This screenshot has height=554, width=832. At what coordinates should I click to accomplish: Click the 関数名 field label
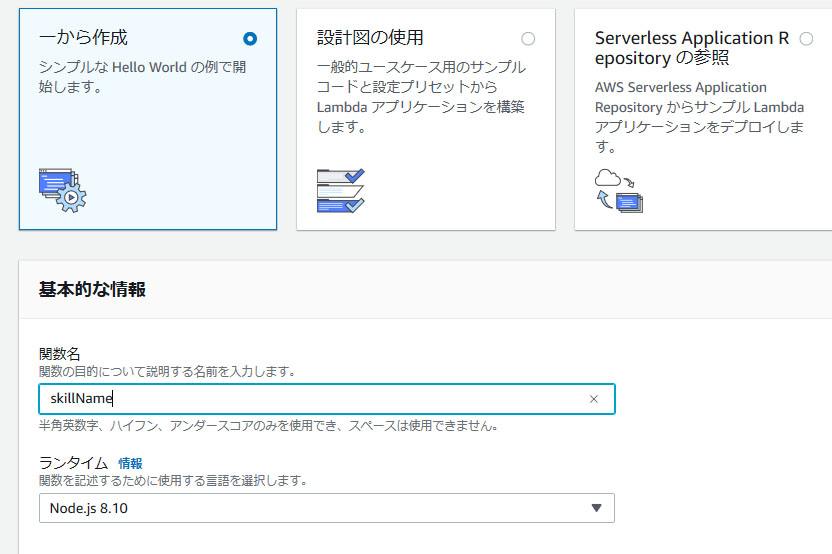[59, 354]
